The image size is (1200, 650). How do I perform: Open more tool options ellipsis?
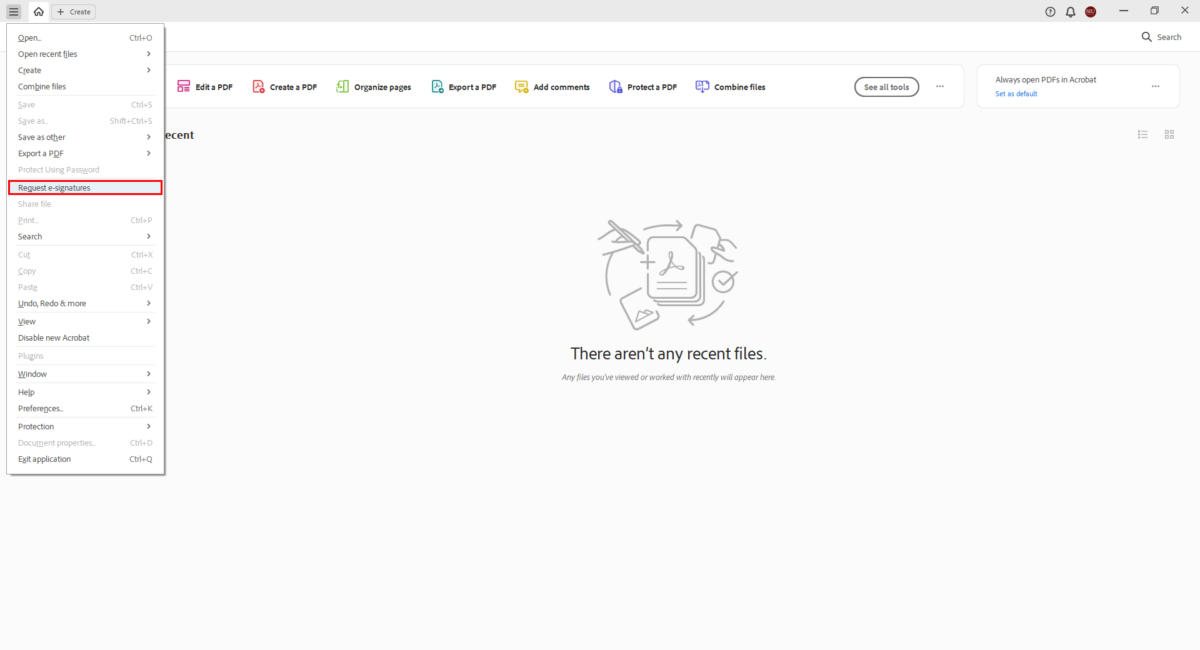click(940, 87)
